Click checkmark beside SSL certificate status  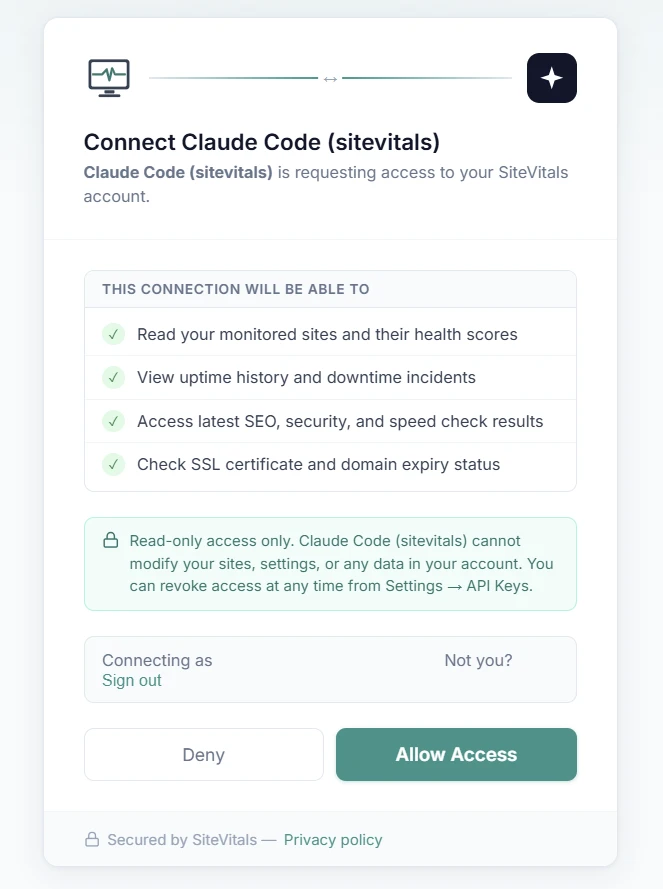(113, 464)
